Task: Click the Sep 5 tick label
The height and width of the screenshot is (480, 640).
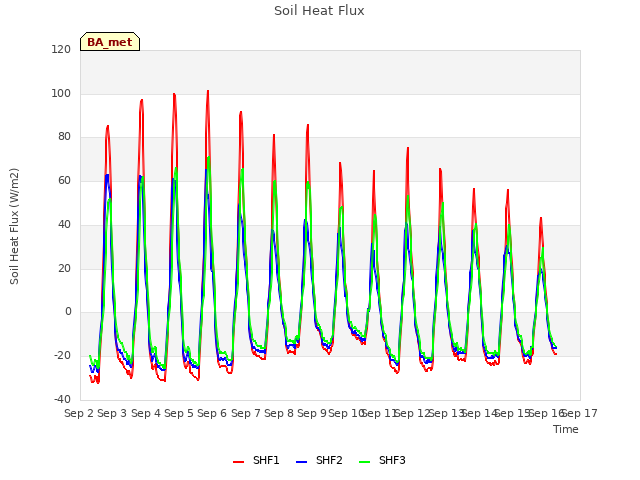Action: [x=179, y=413]
